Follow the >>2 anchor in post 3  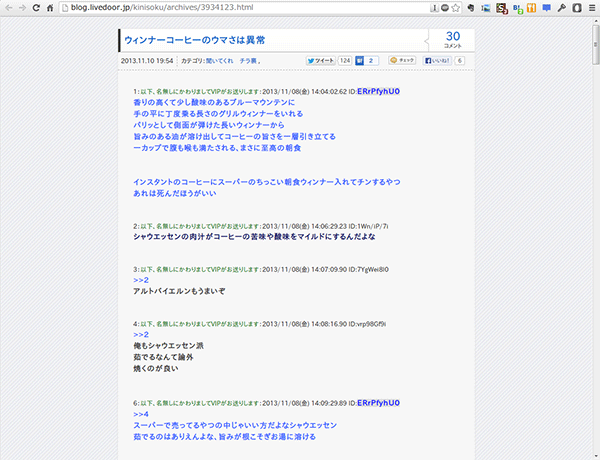coord(141,280)
